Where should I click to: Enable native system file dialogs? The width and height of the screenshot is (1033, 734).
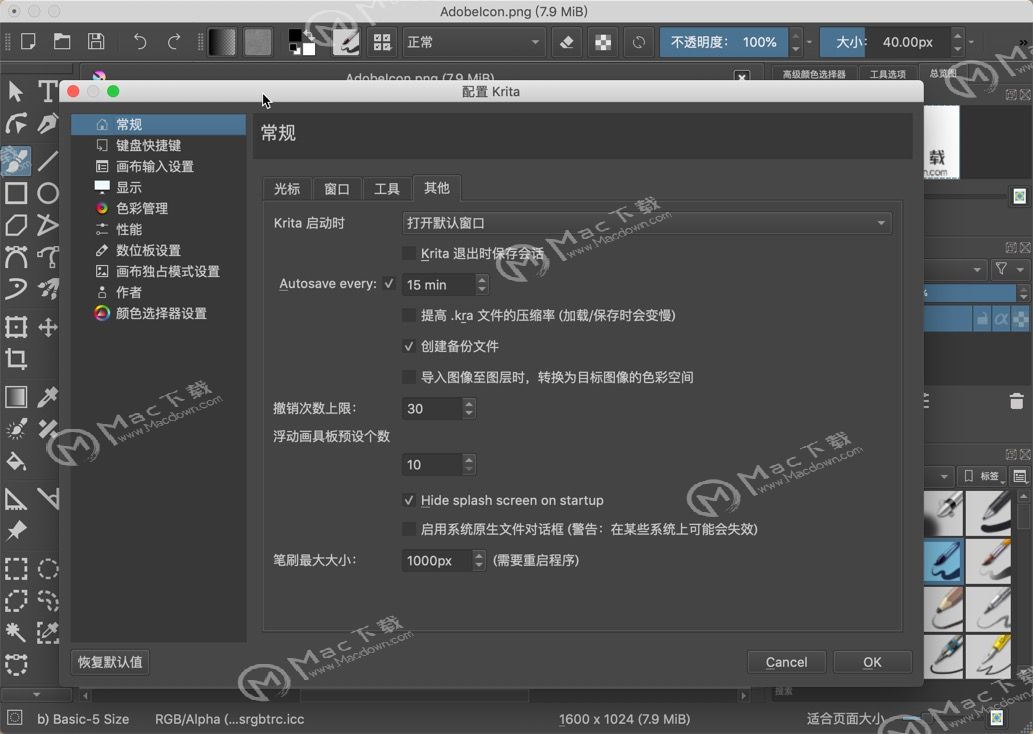point(409,529)
